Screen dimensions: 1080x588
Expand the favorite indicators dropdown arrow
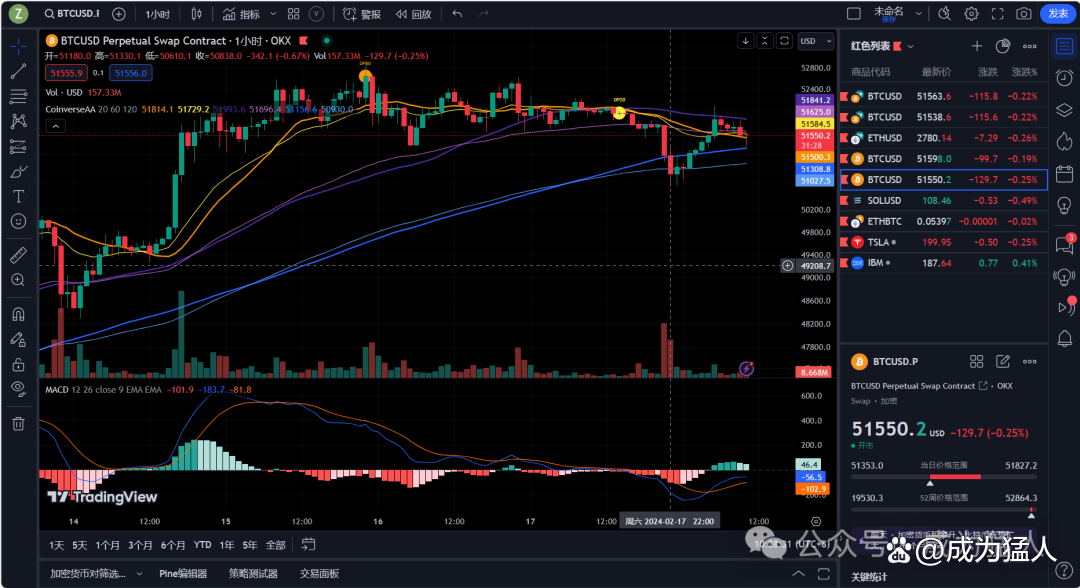click(273, 14)
